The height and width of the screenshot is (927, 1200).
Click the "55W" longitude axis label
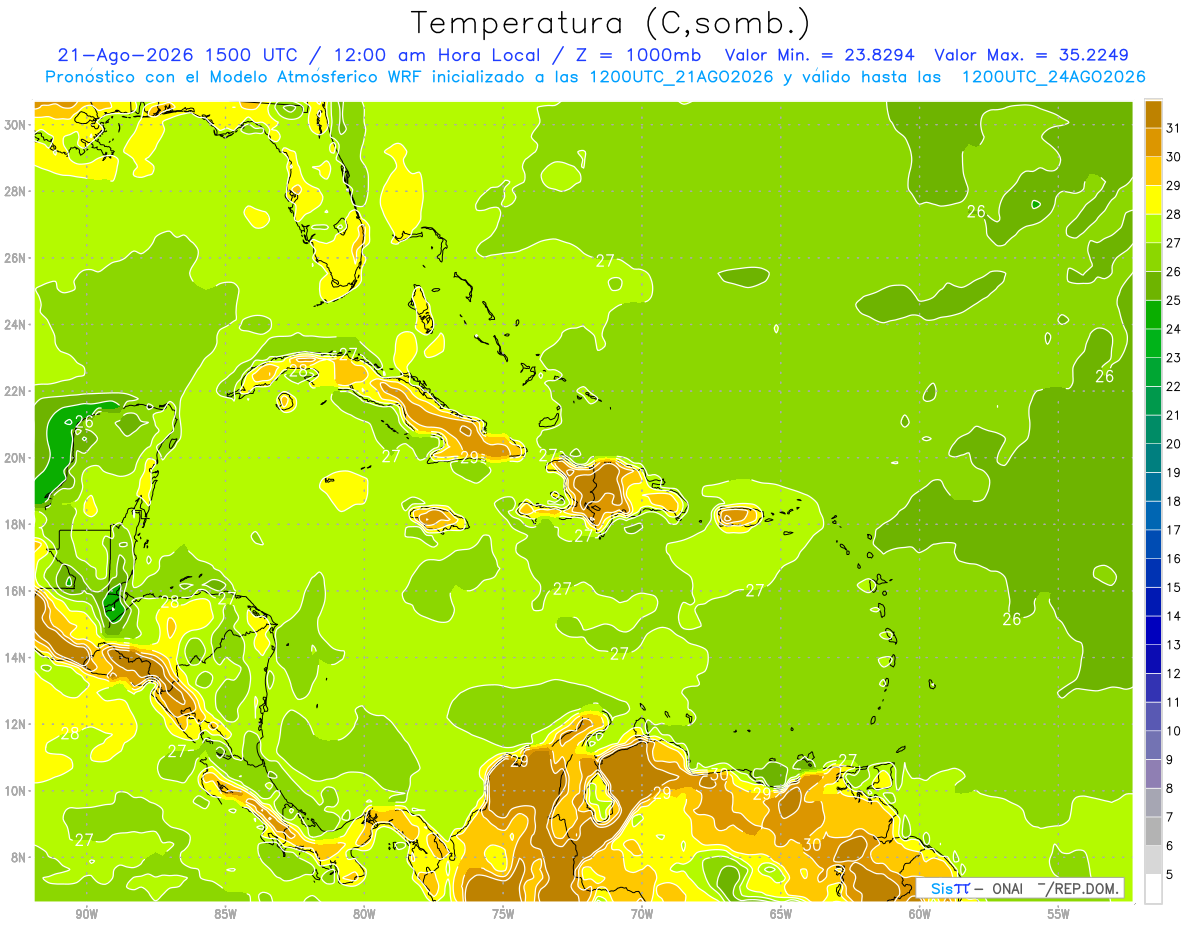pos(1059,914)
